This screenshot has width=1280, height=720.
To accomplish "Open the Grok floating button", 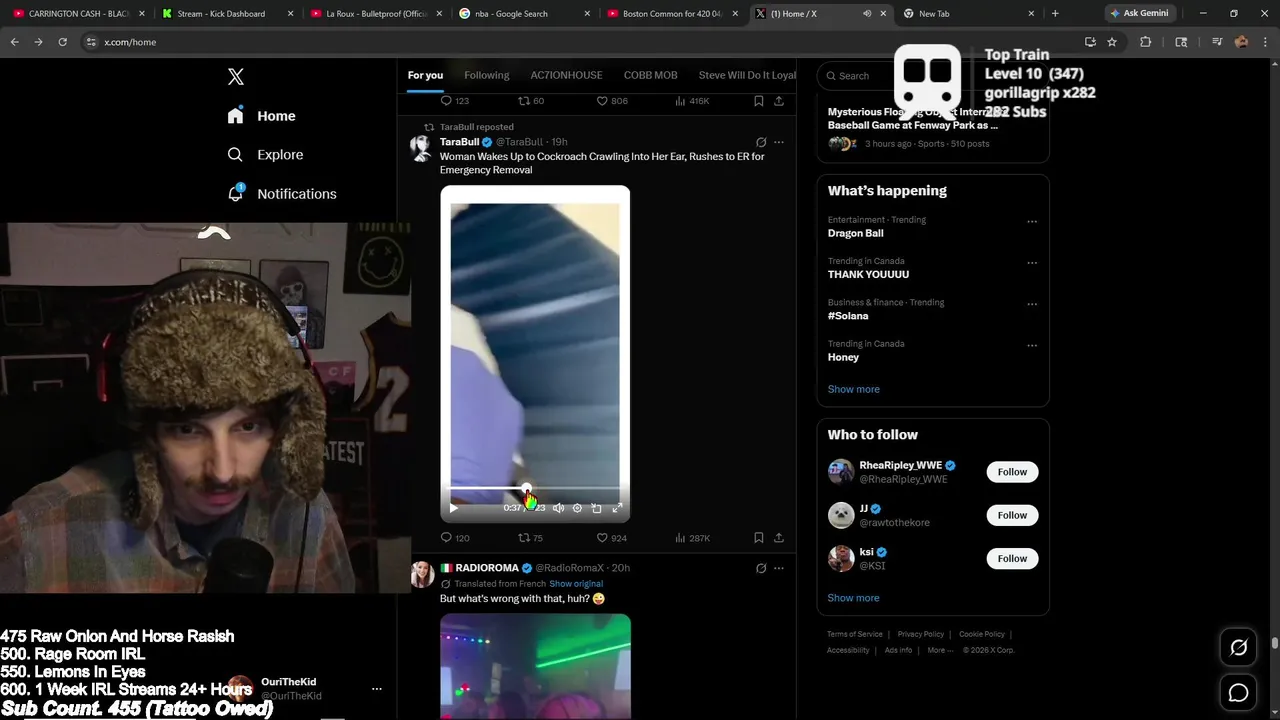I will pyautogui.click(x=1238, y=647).
